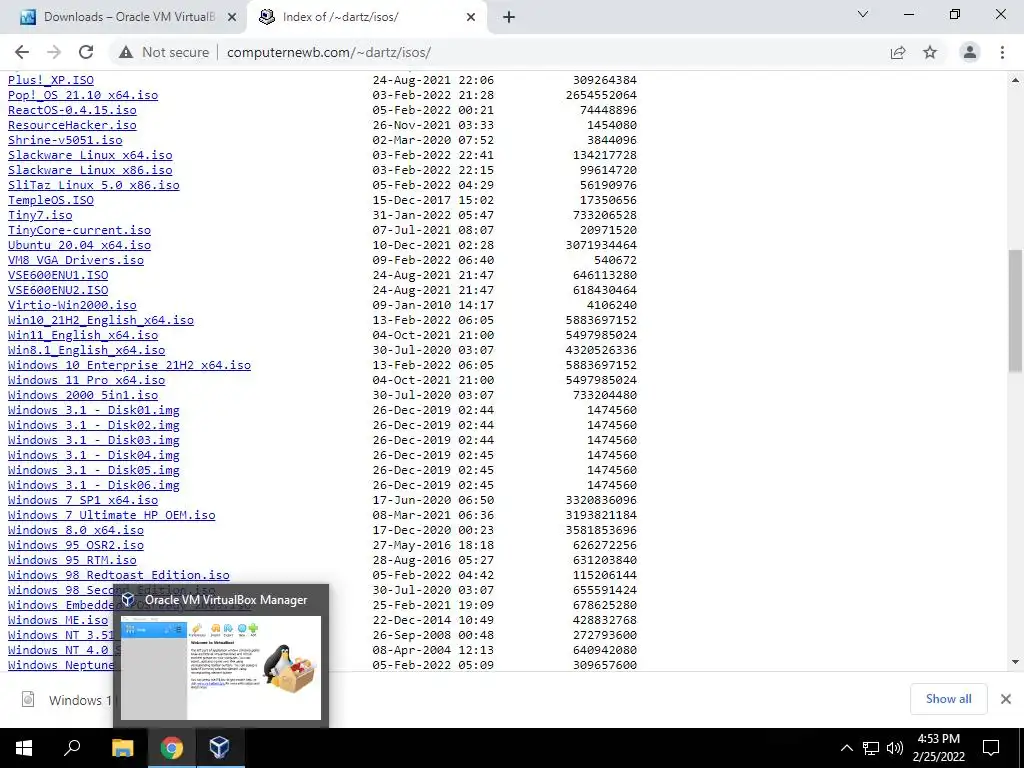Download Windows_98_Redtoast_Edition.iso

click(119, 575)
